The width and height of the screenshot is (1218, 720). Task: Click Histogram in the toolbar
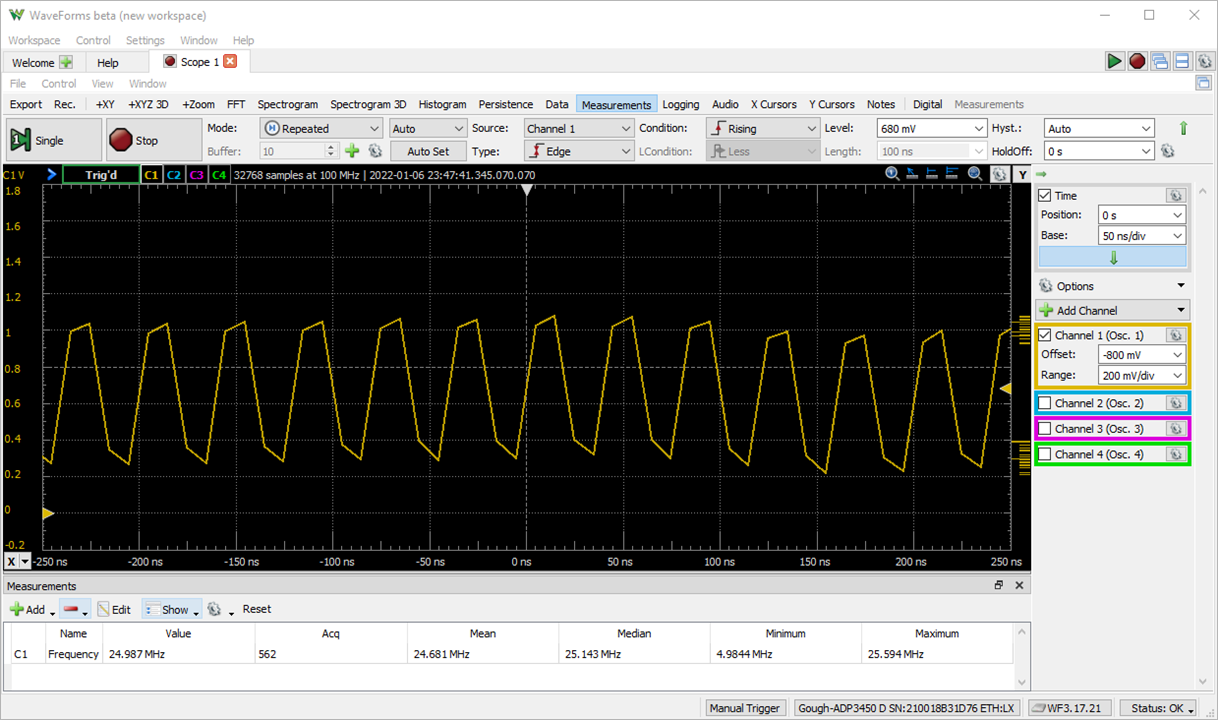pos(442,104)
